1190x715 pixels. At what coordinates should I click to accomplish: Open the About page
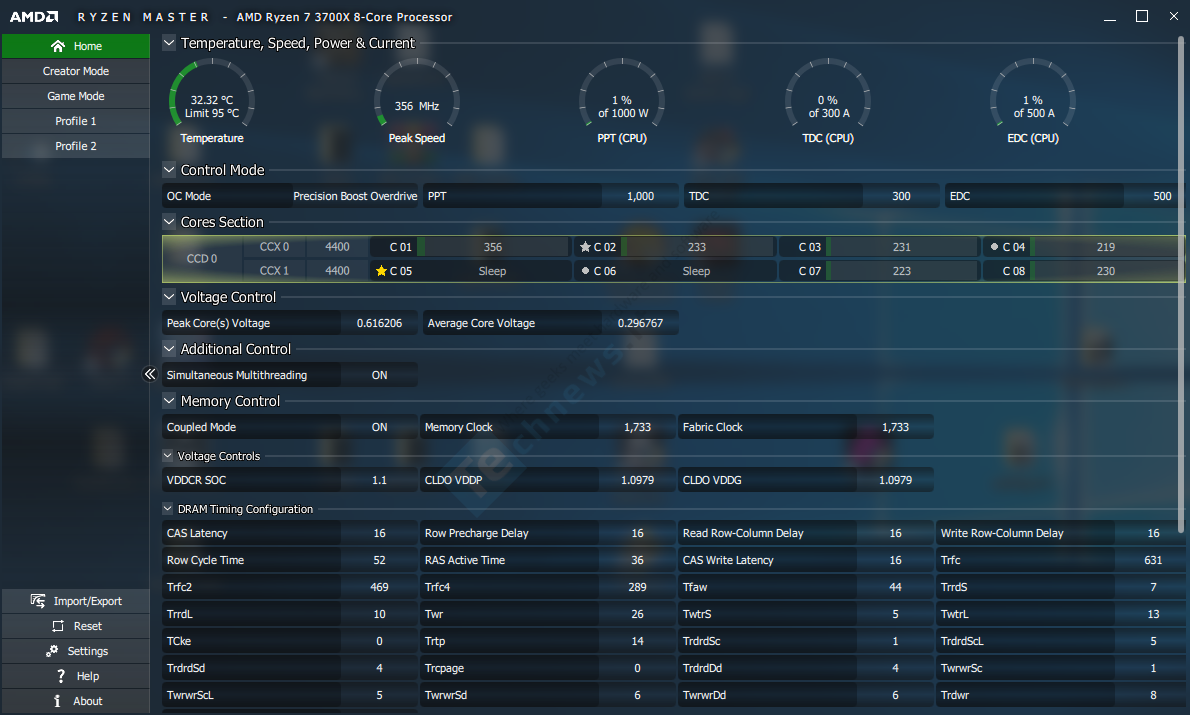coord(76,701)
